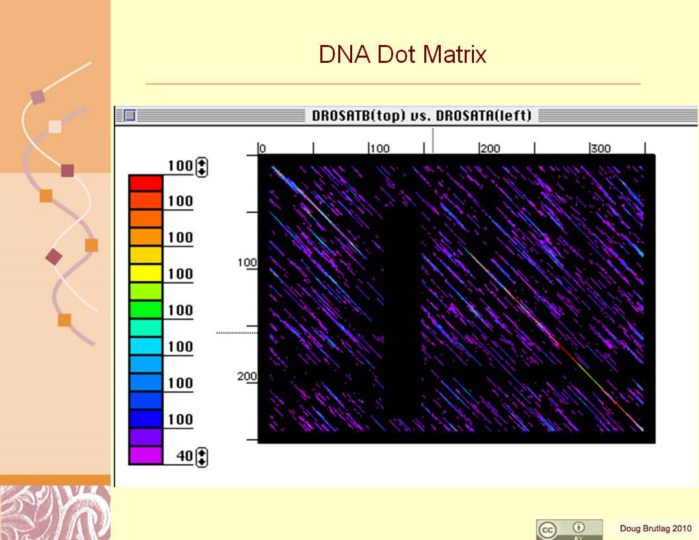699x540 pixels.
Task: Select the cyan color swatch
Action: [145, 345]
